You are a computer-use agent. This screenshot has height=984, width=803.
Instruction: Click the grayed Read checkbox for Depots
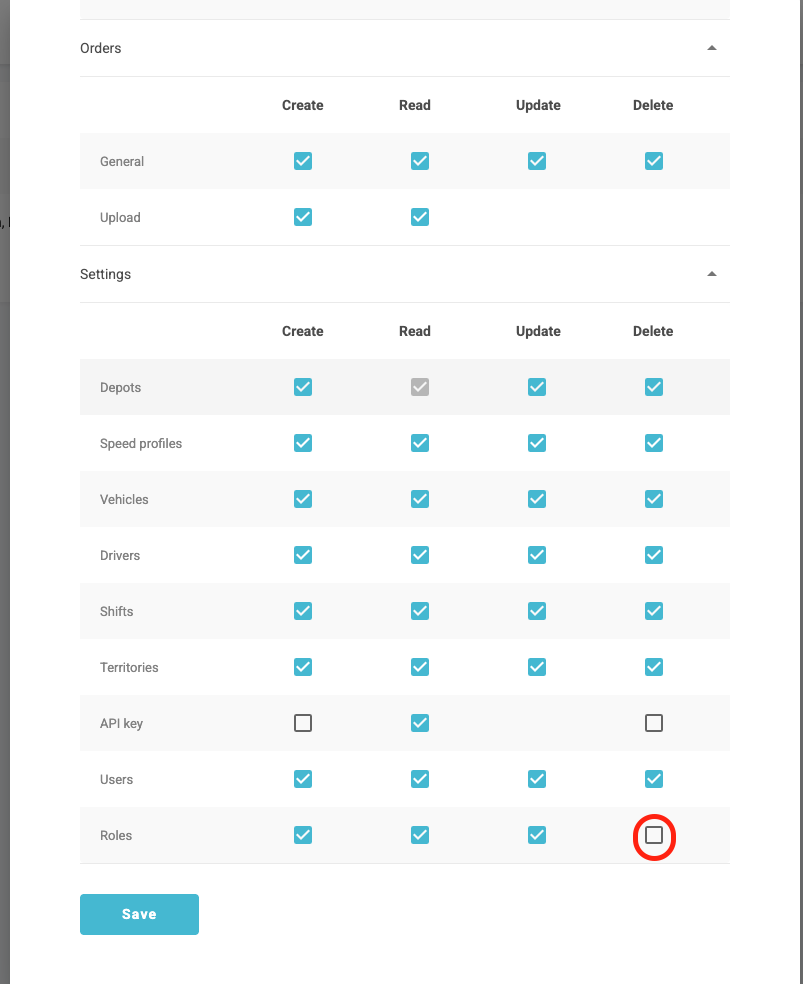pyautogui.click(x=420, y=387)
